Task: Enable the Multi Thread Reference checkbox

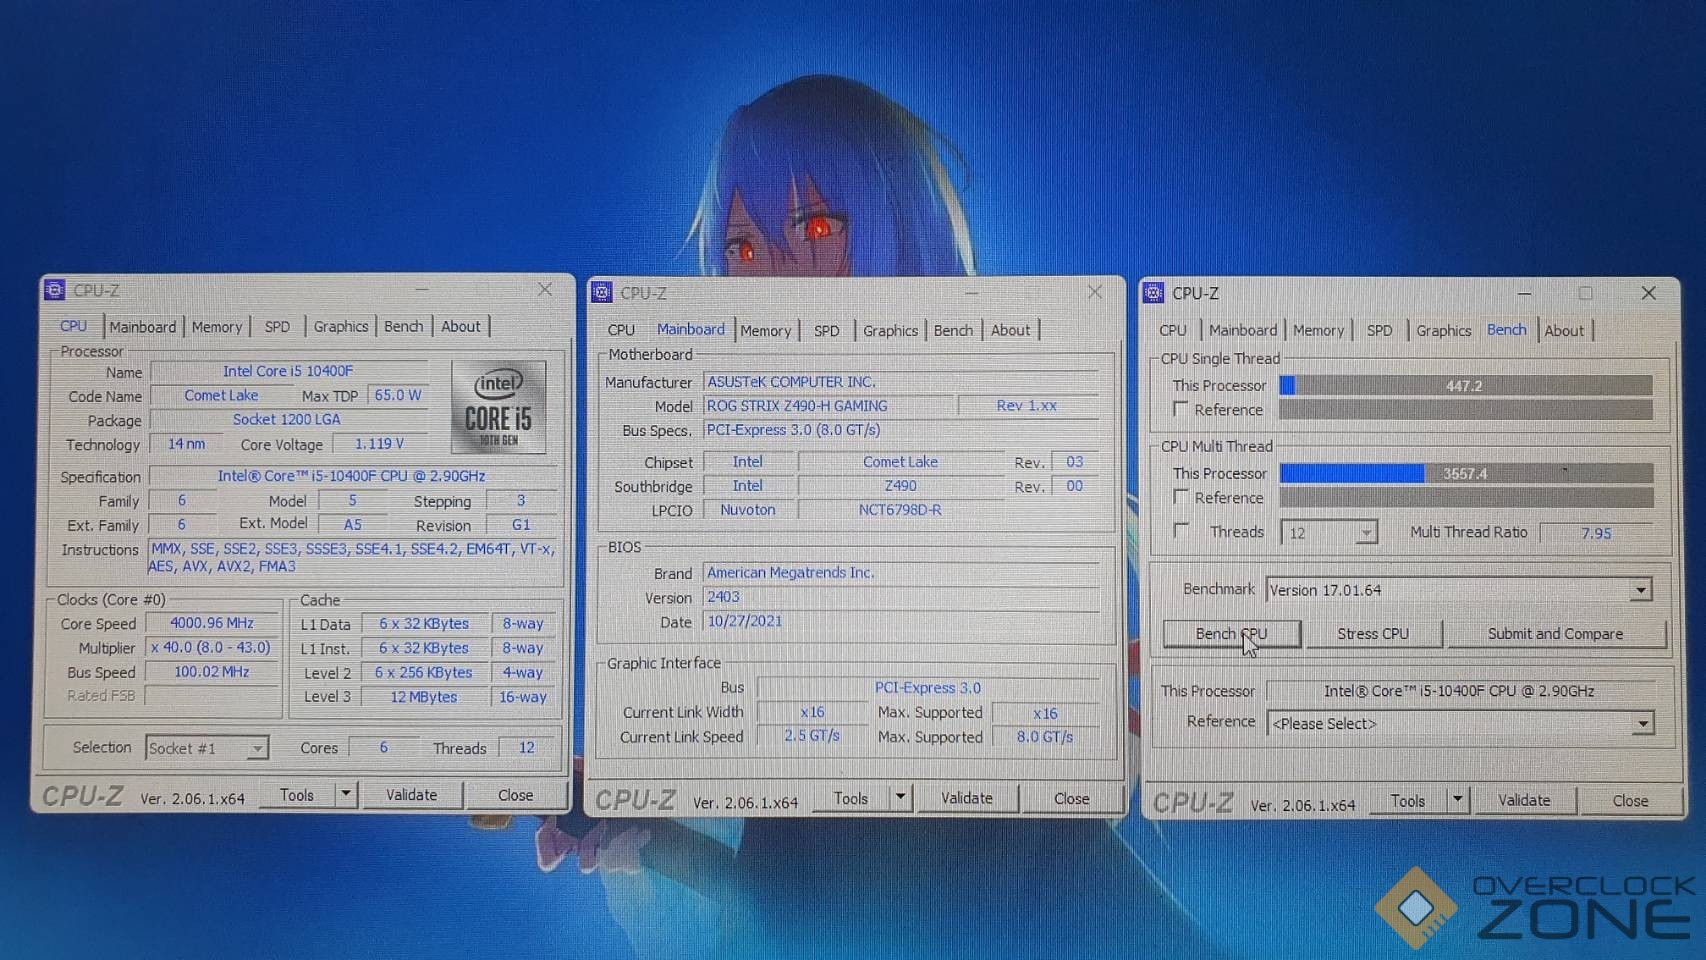Action: pyautogui.click(x=1181, y=497)
